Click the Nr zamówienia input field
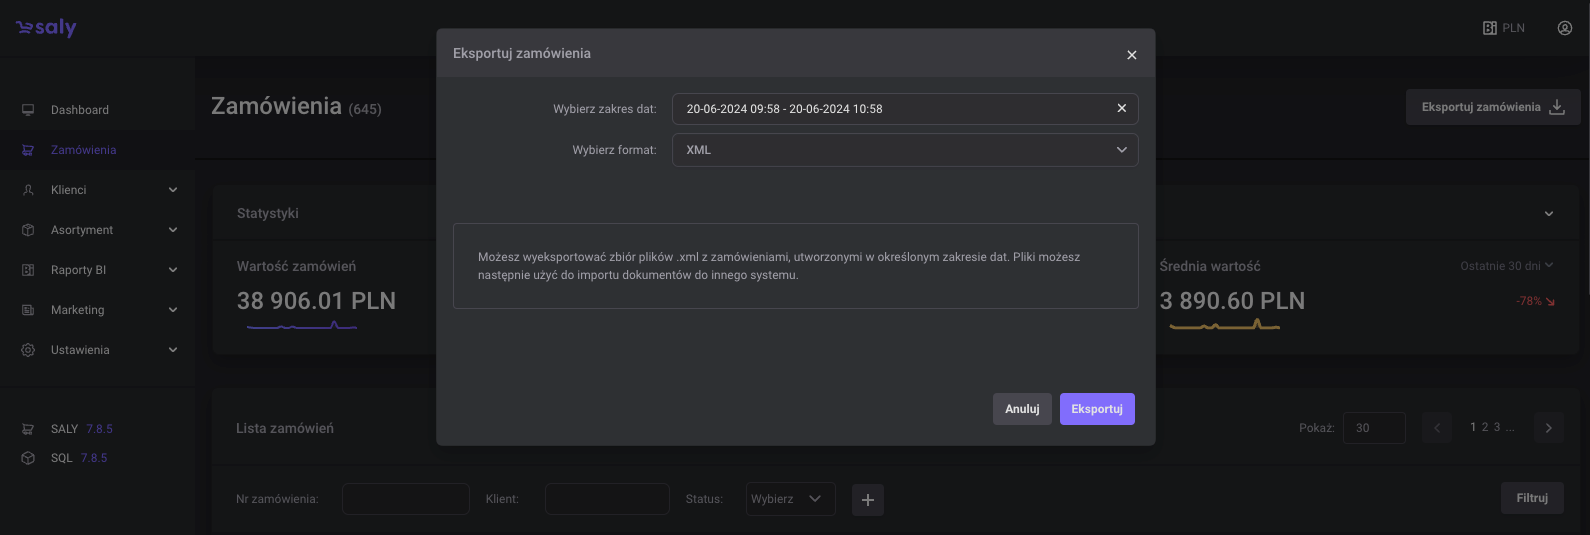This screenshot has height=535, width=1590. (405, 499)
